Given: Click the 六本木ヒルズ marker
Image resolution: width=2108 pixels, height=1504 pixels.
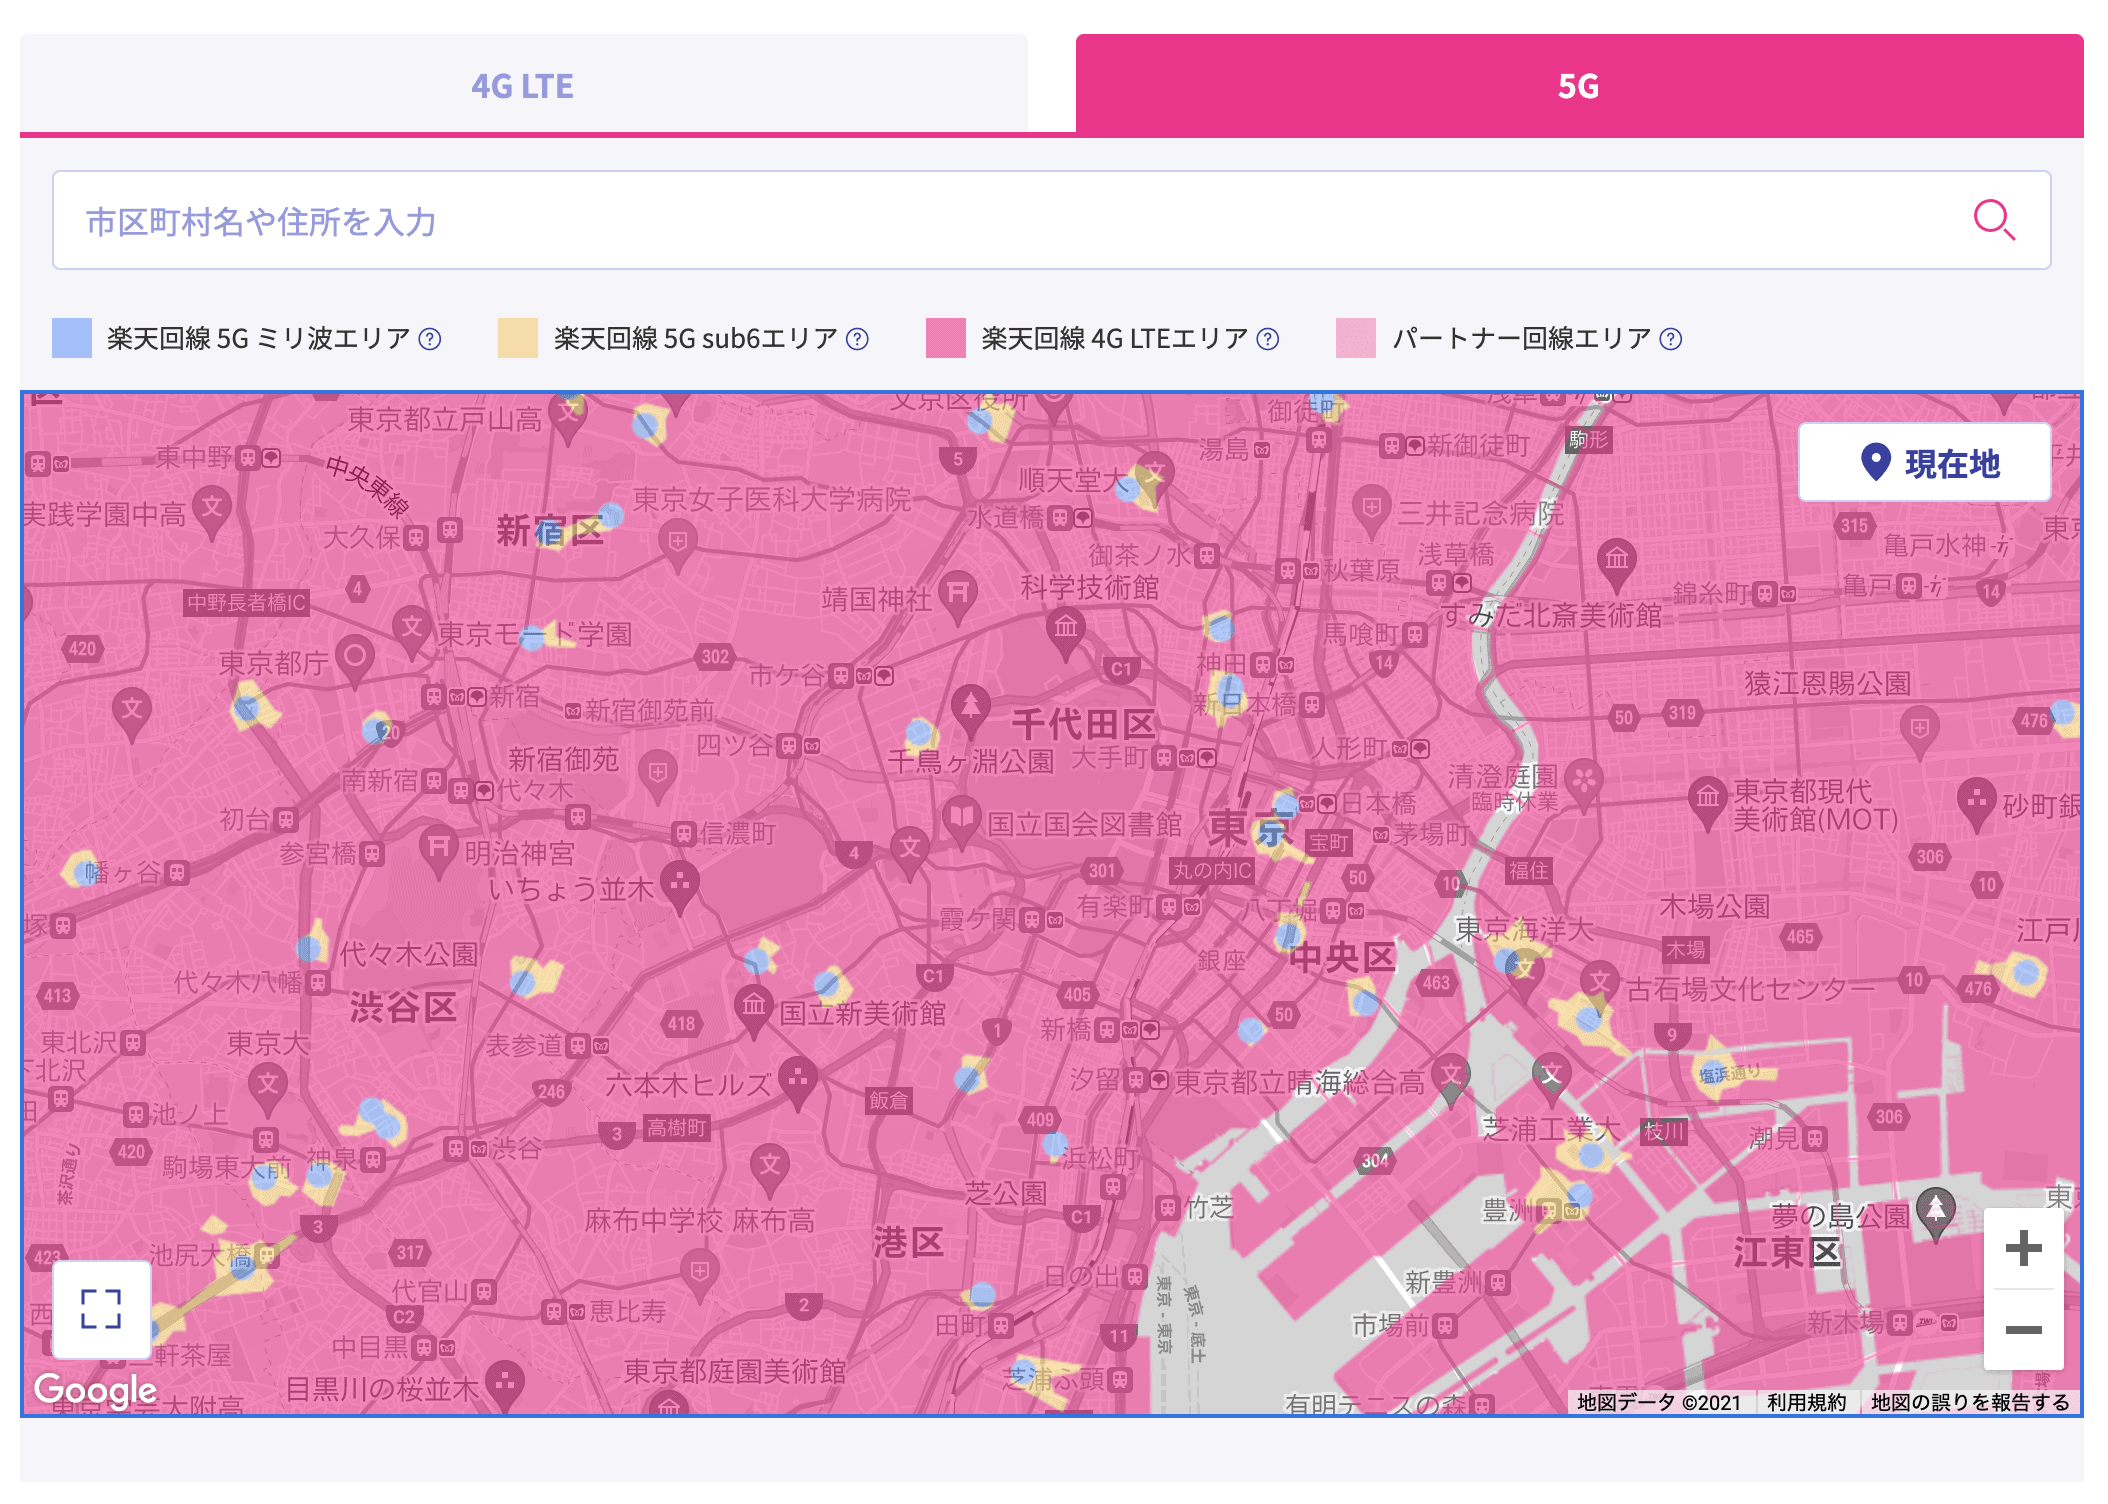Looking at the screenshot, I should 797,1082.
